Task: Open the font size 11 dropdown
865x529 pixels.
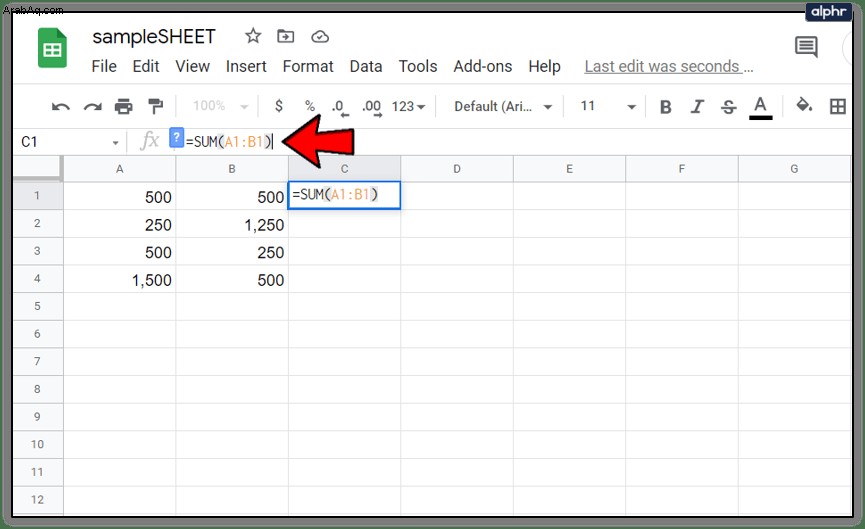Action: (x=608, y=106)
